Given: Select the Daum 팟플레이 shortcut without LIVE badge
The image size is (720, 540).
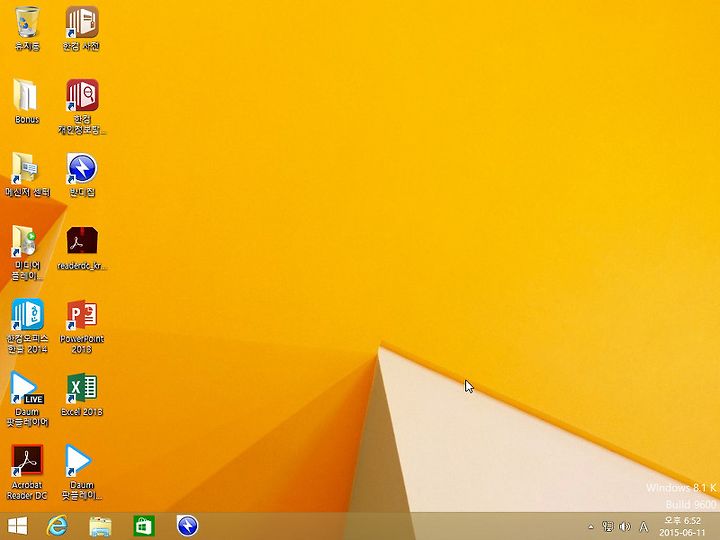Looking at the screenshot, I should (82, 472).
